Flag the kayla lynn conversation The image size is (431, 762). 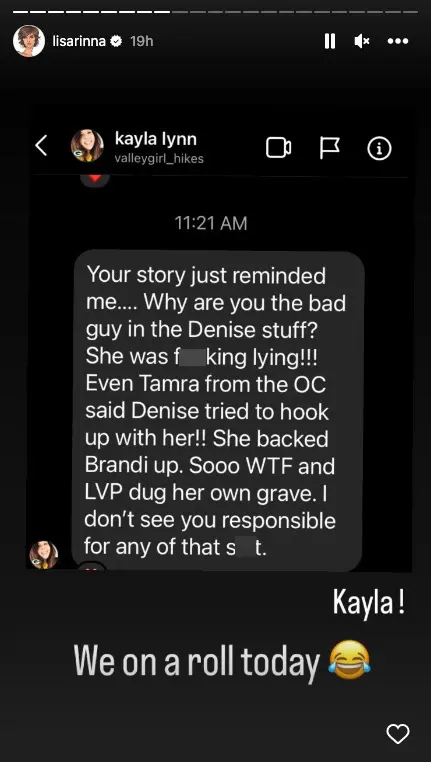(329, 148)
